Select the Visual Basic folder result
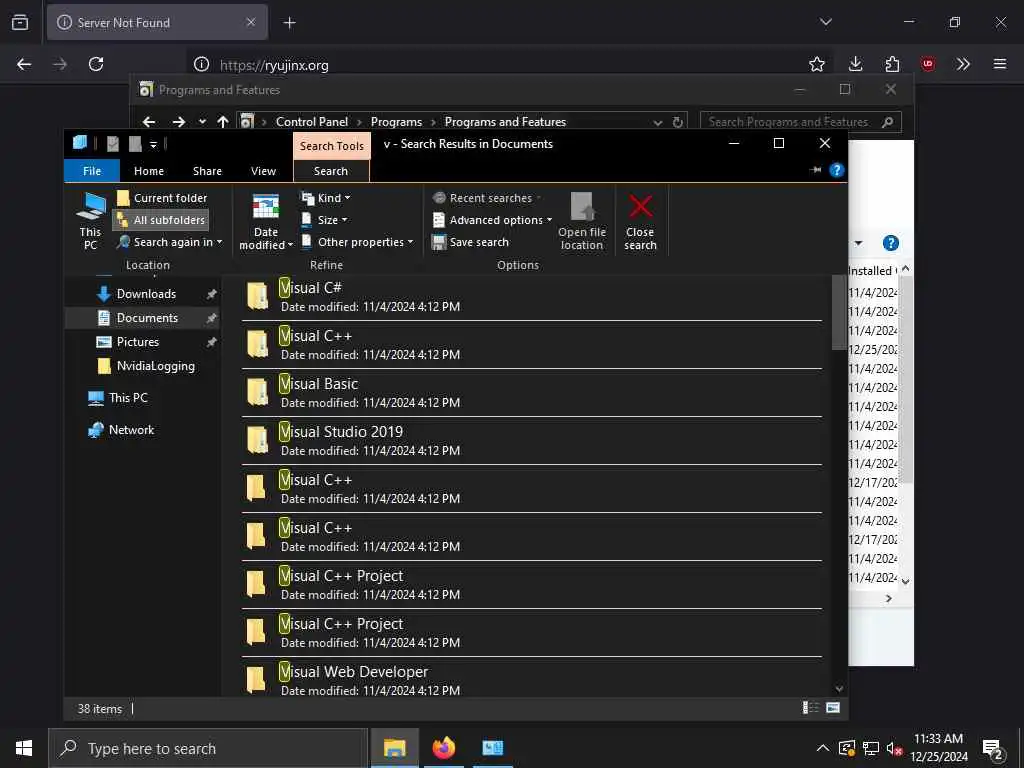The width and height of the screenshot is (1024, 768). click(x=532, y=392)
